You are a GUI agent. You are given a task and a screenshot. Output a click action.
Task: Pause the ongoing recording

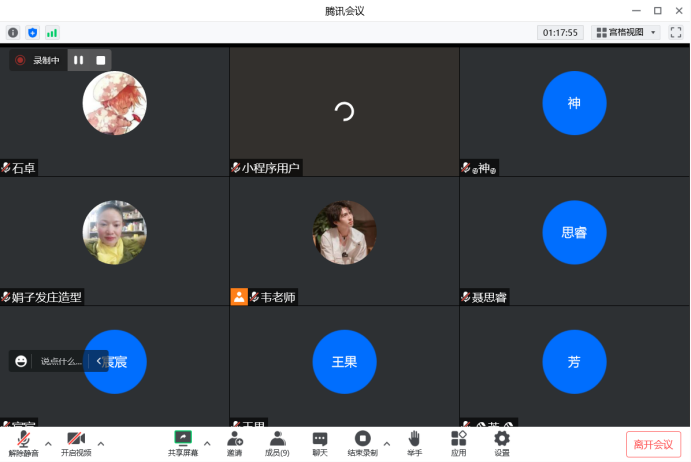tap(79, 60)
